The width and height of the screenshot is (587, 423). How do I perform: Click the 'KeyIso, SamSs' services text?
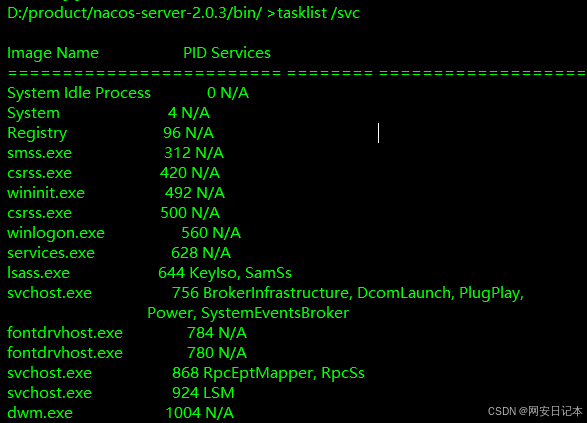pos(240,273)
